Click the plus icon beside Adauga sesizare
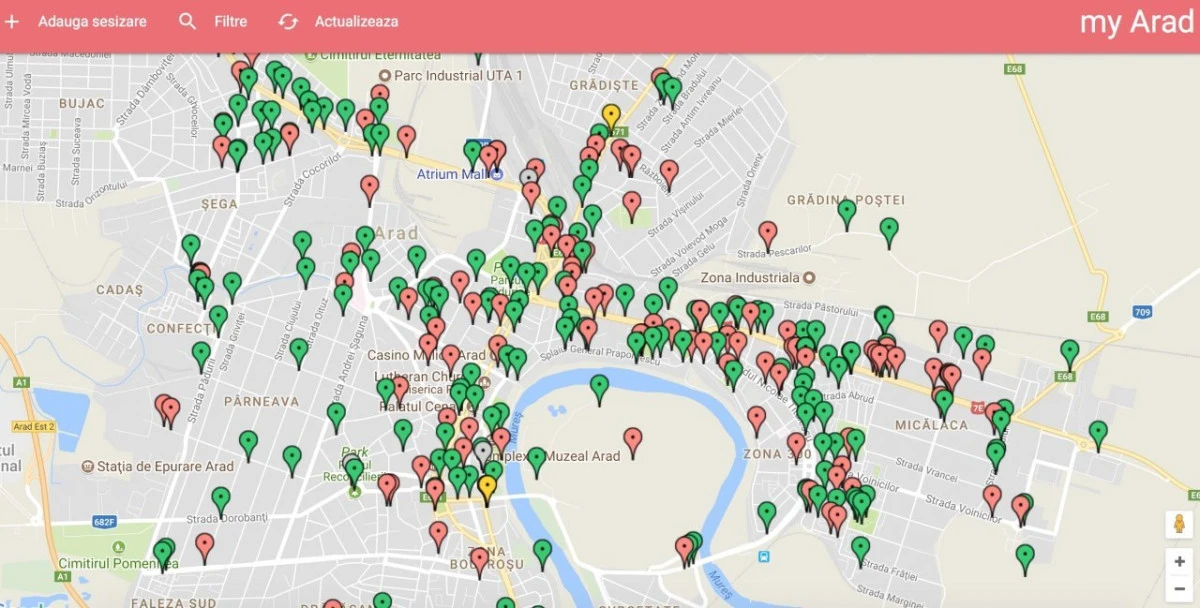1200x608 pixels. 12,21
